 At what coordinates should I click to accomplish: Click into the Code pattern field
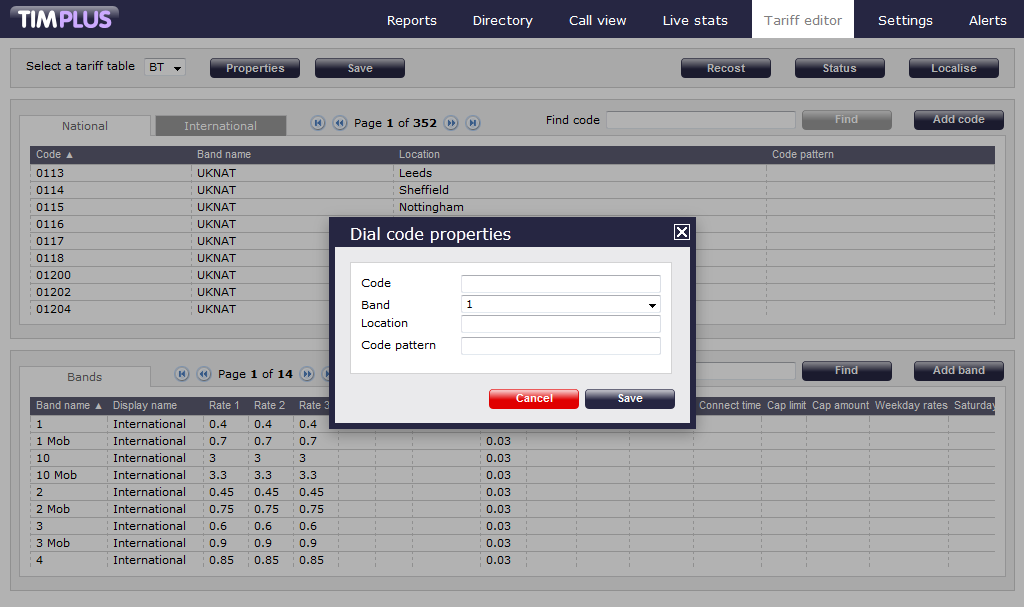[560, 346]
